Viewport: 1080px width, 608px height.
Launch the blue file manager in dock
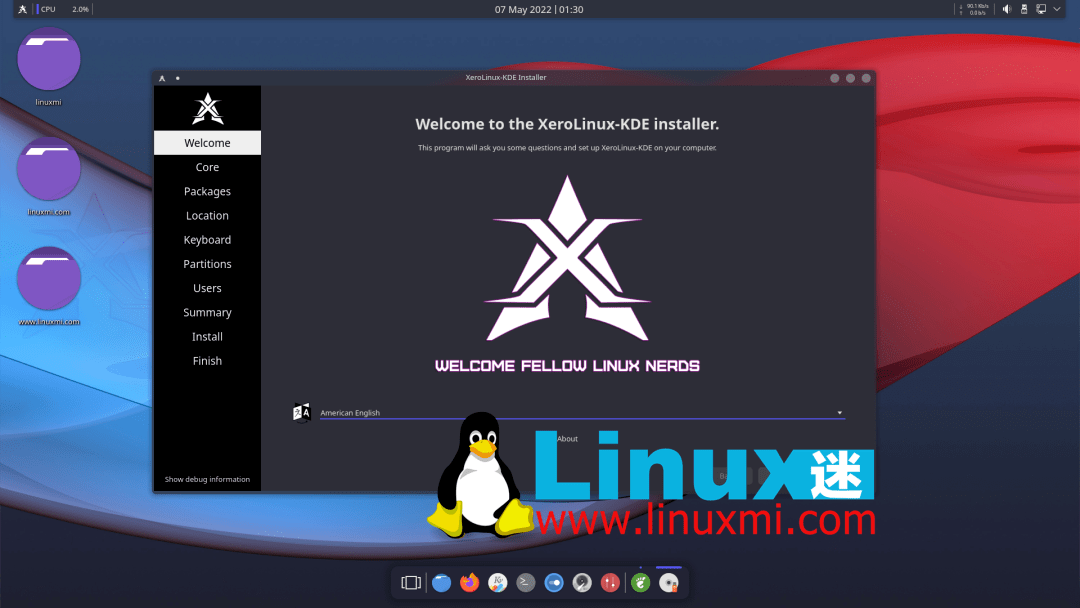pyautogui.click(x=442, y=583)
